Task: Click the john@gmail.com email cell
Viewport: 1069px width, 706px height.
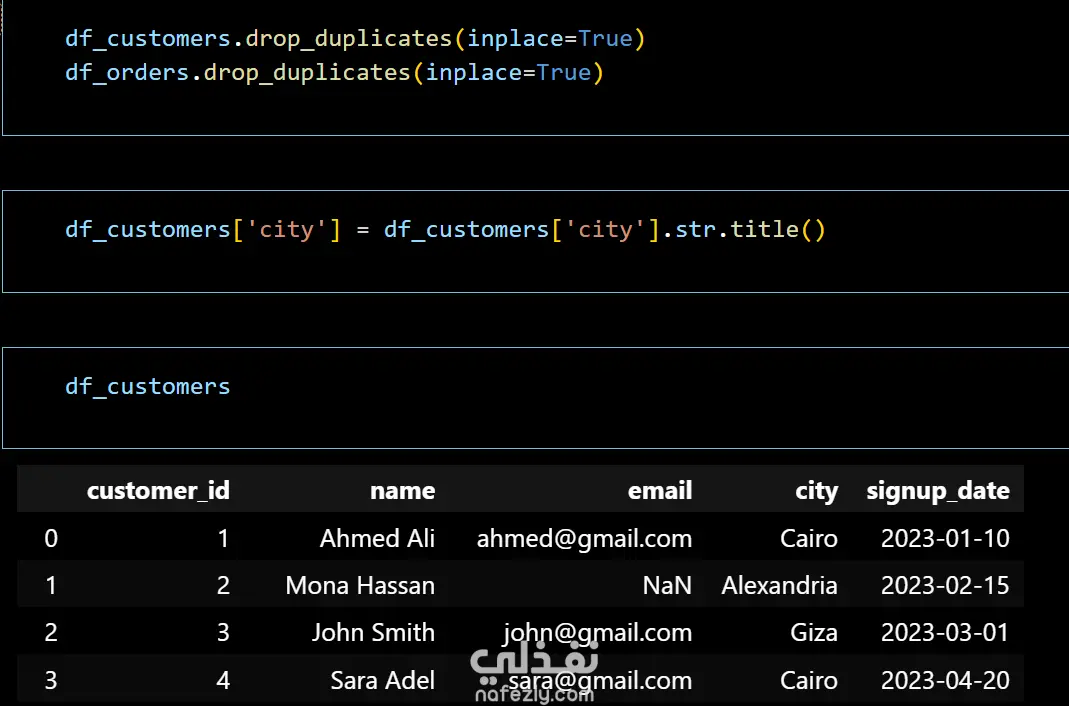Action: pyautogui.click(x=597, y=632)
